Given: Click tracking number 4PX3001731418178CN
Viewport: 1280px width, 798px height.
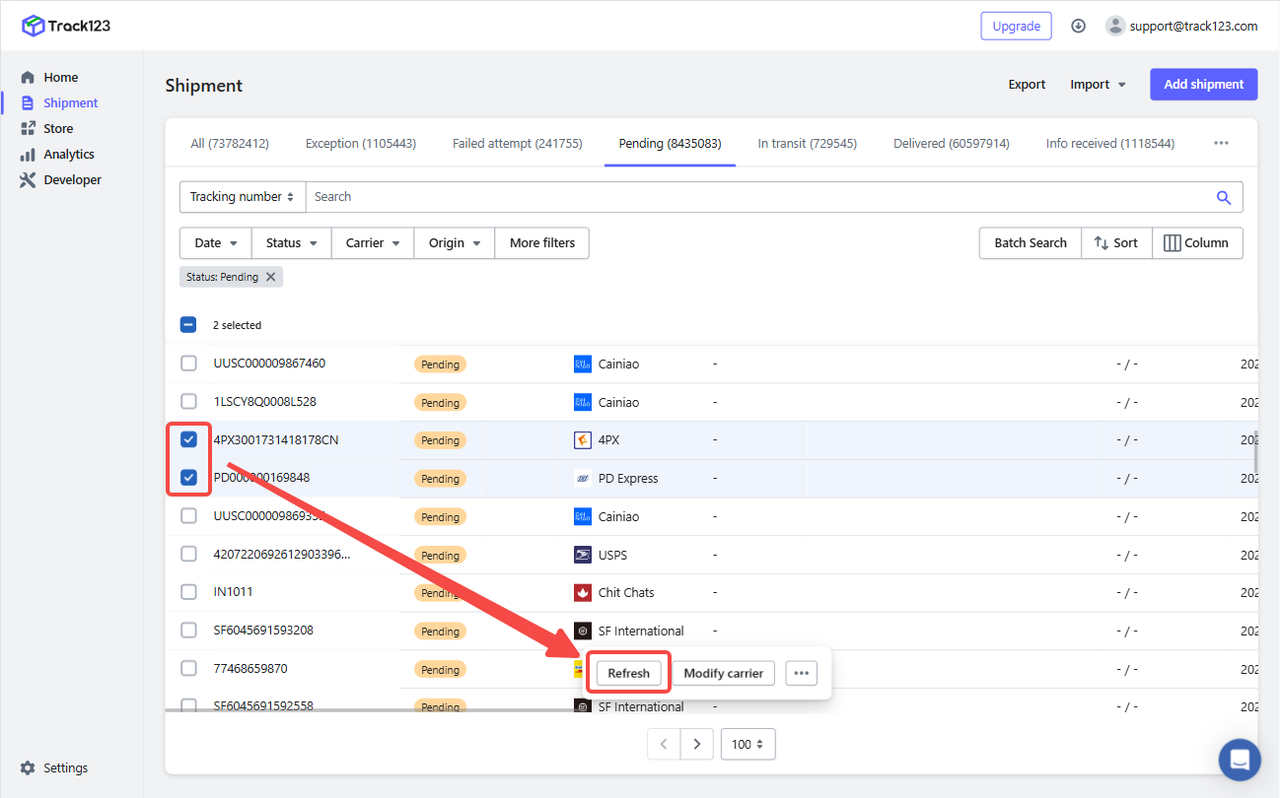Looking at the screenshot, I should (x=276, y=440).
